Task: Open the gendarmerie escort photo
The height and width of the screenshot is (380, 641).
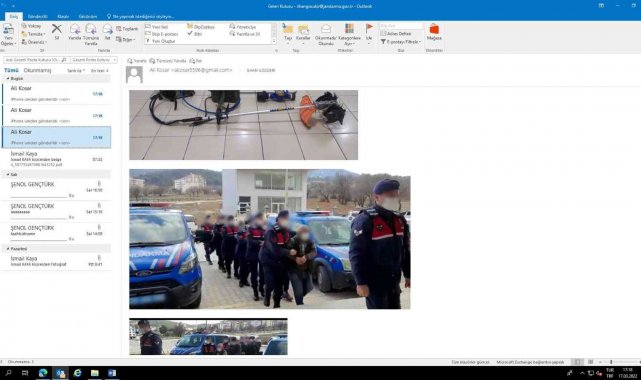Action: pos(270,239)
